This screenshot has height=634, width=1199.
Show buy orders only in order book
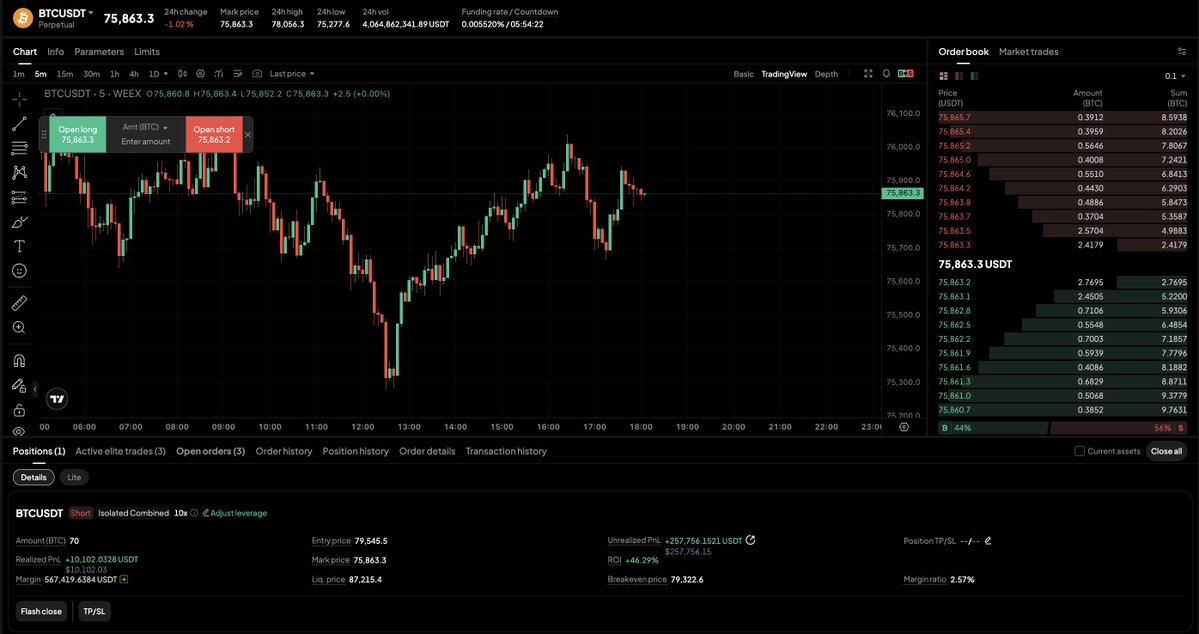point(974,76)
